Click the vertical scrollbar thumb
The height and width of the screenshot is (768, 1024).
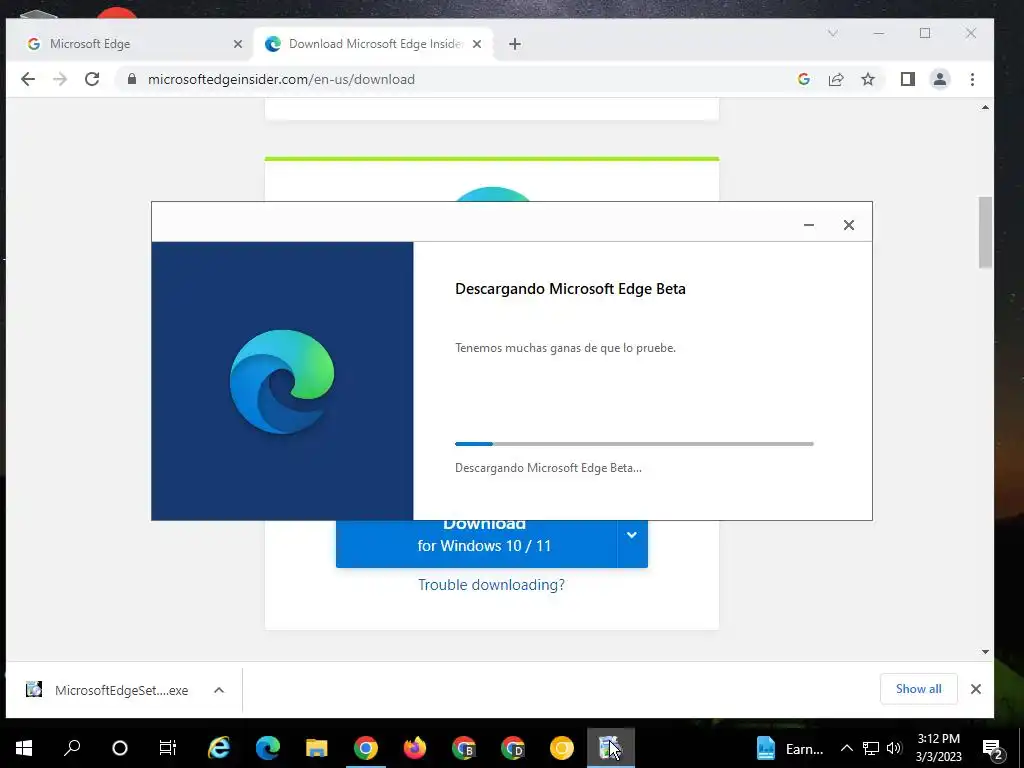[985, 232]
